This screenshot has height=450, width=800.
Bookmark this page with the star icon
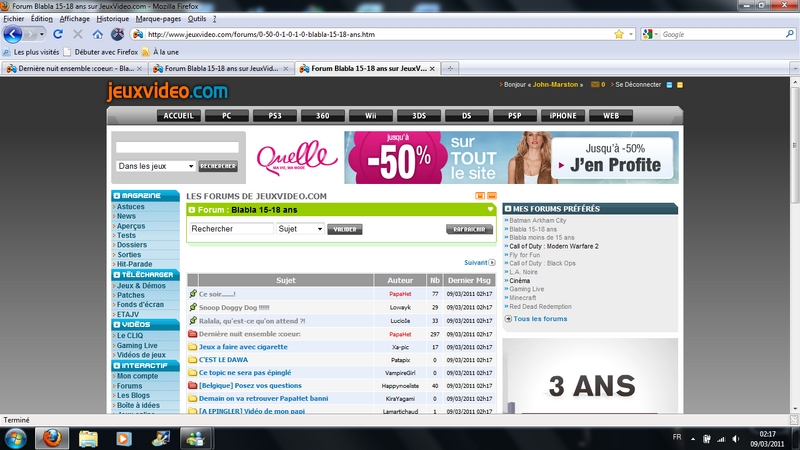coord(619,34)
